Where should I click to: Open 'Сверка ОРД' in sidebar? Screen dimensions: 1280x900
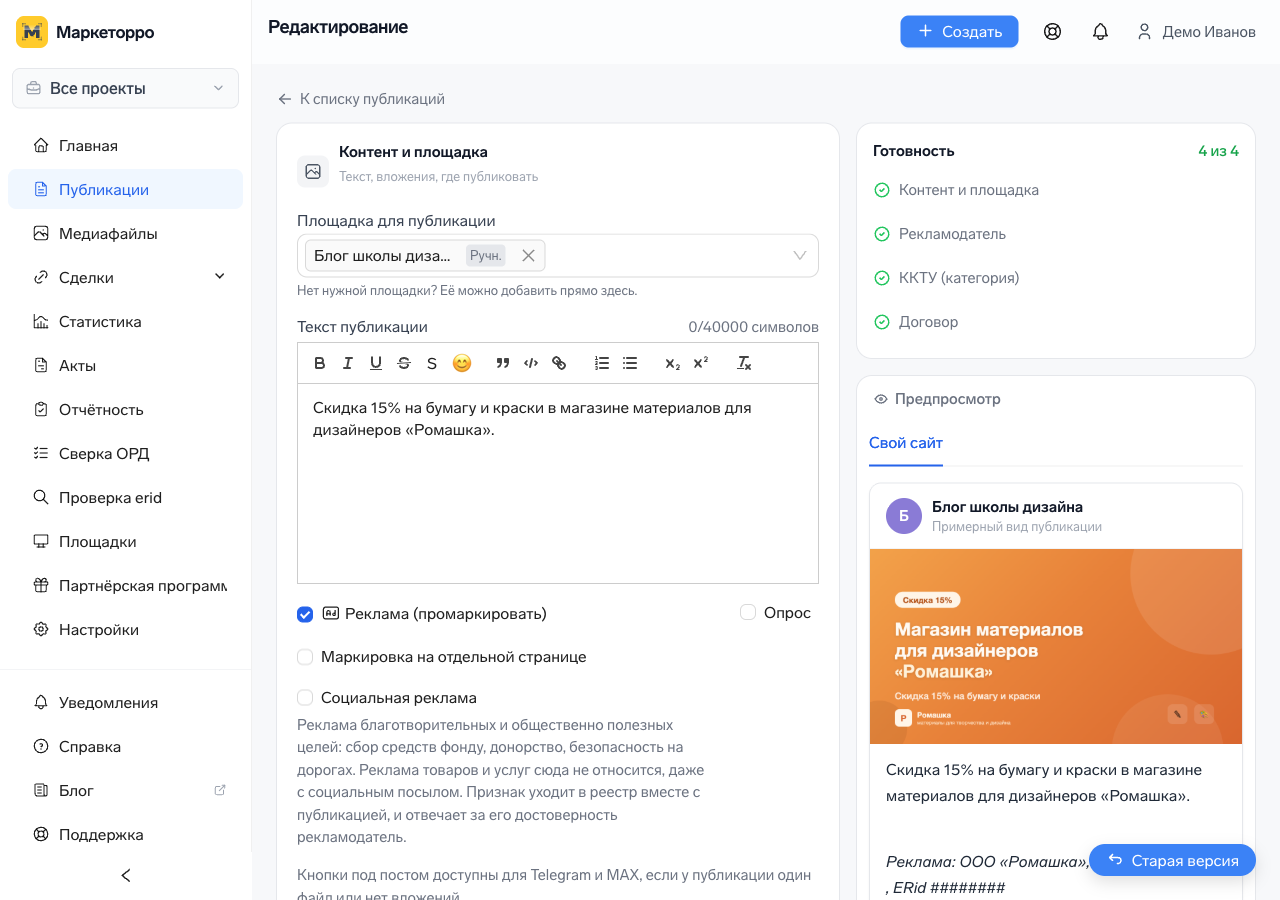(x=125, y=453)
